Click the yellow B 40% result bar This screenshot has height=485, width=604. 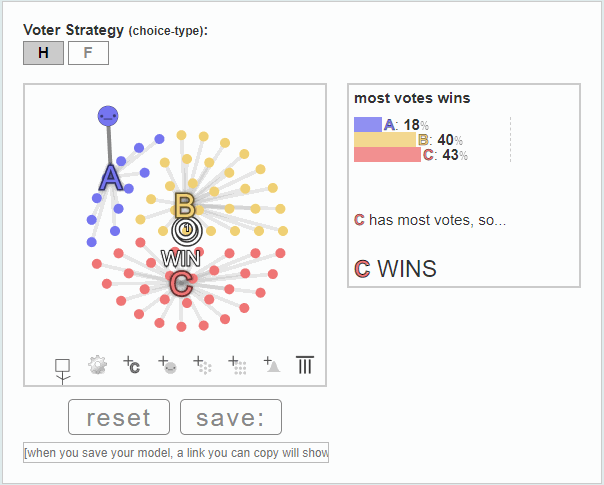[385, 139]
